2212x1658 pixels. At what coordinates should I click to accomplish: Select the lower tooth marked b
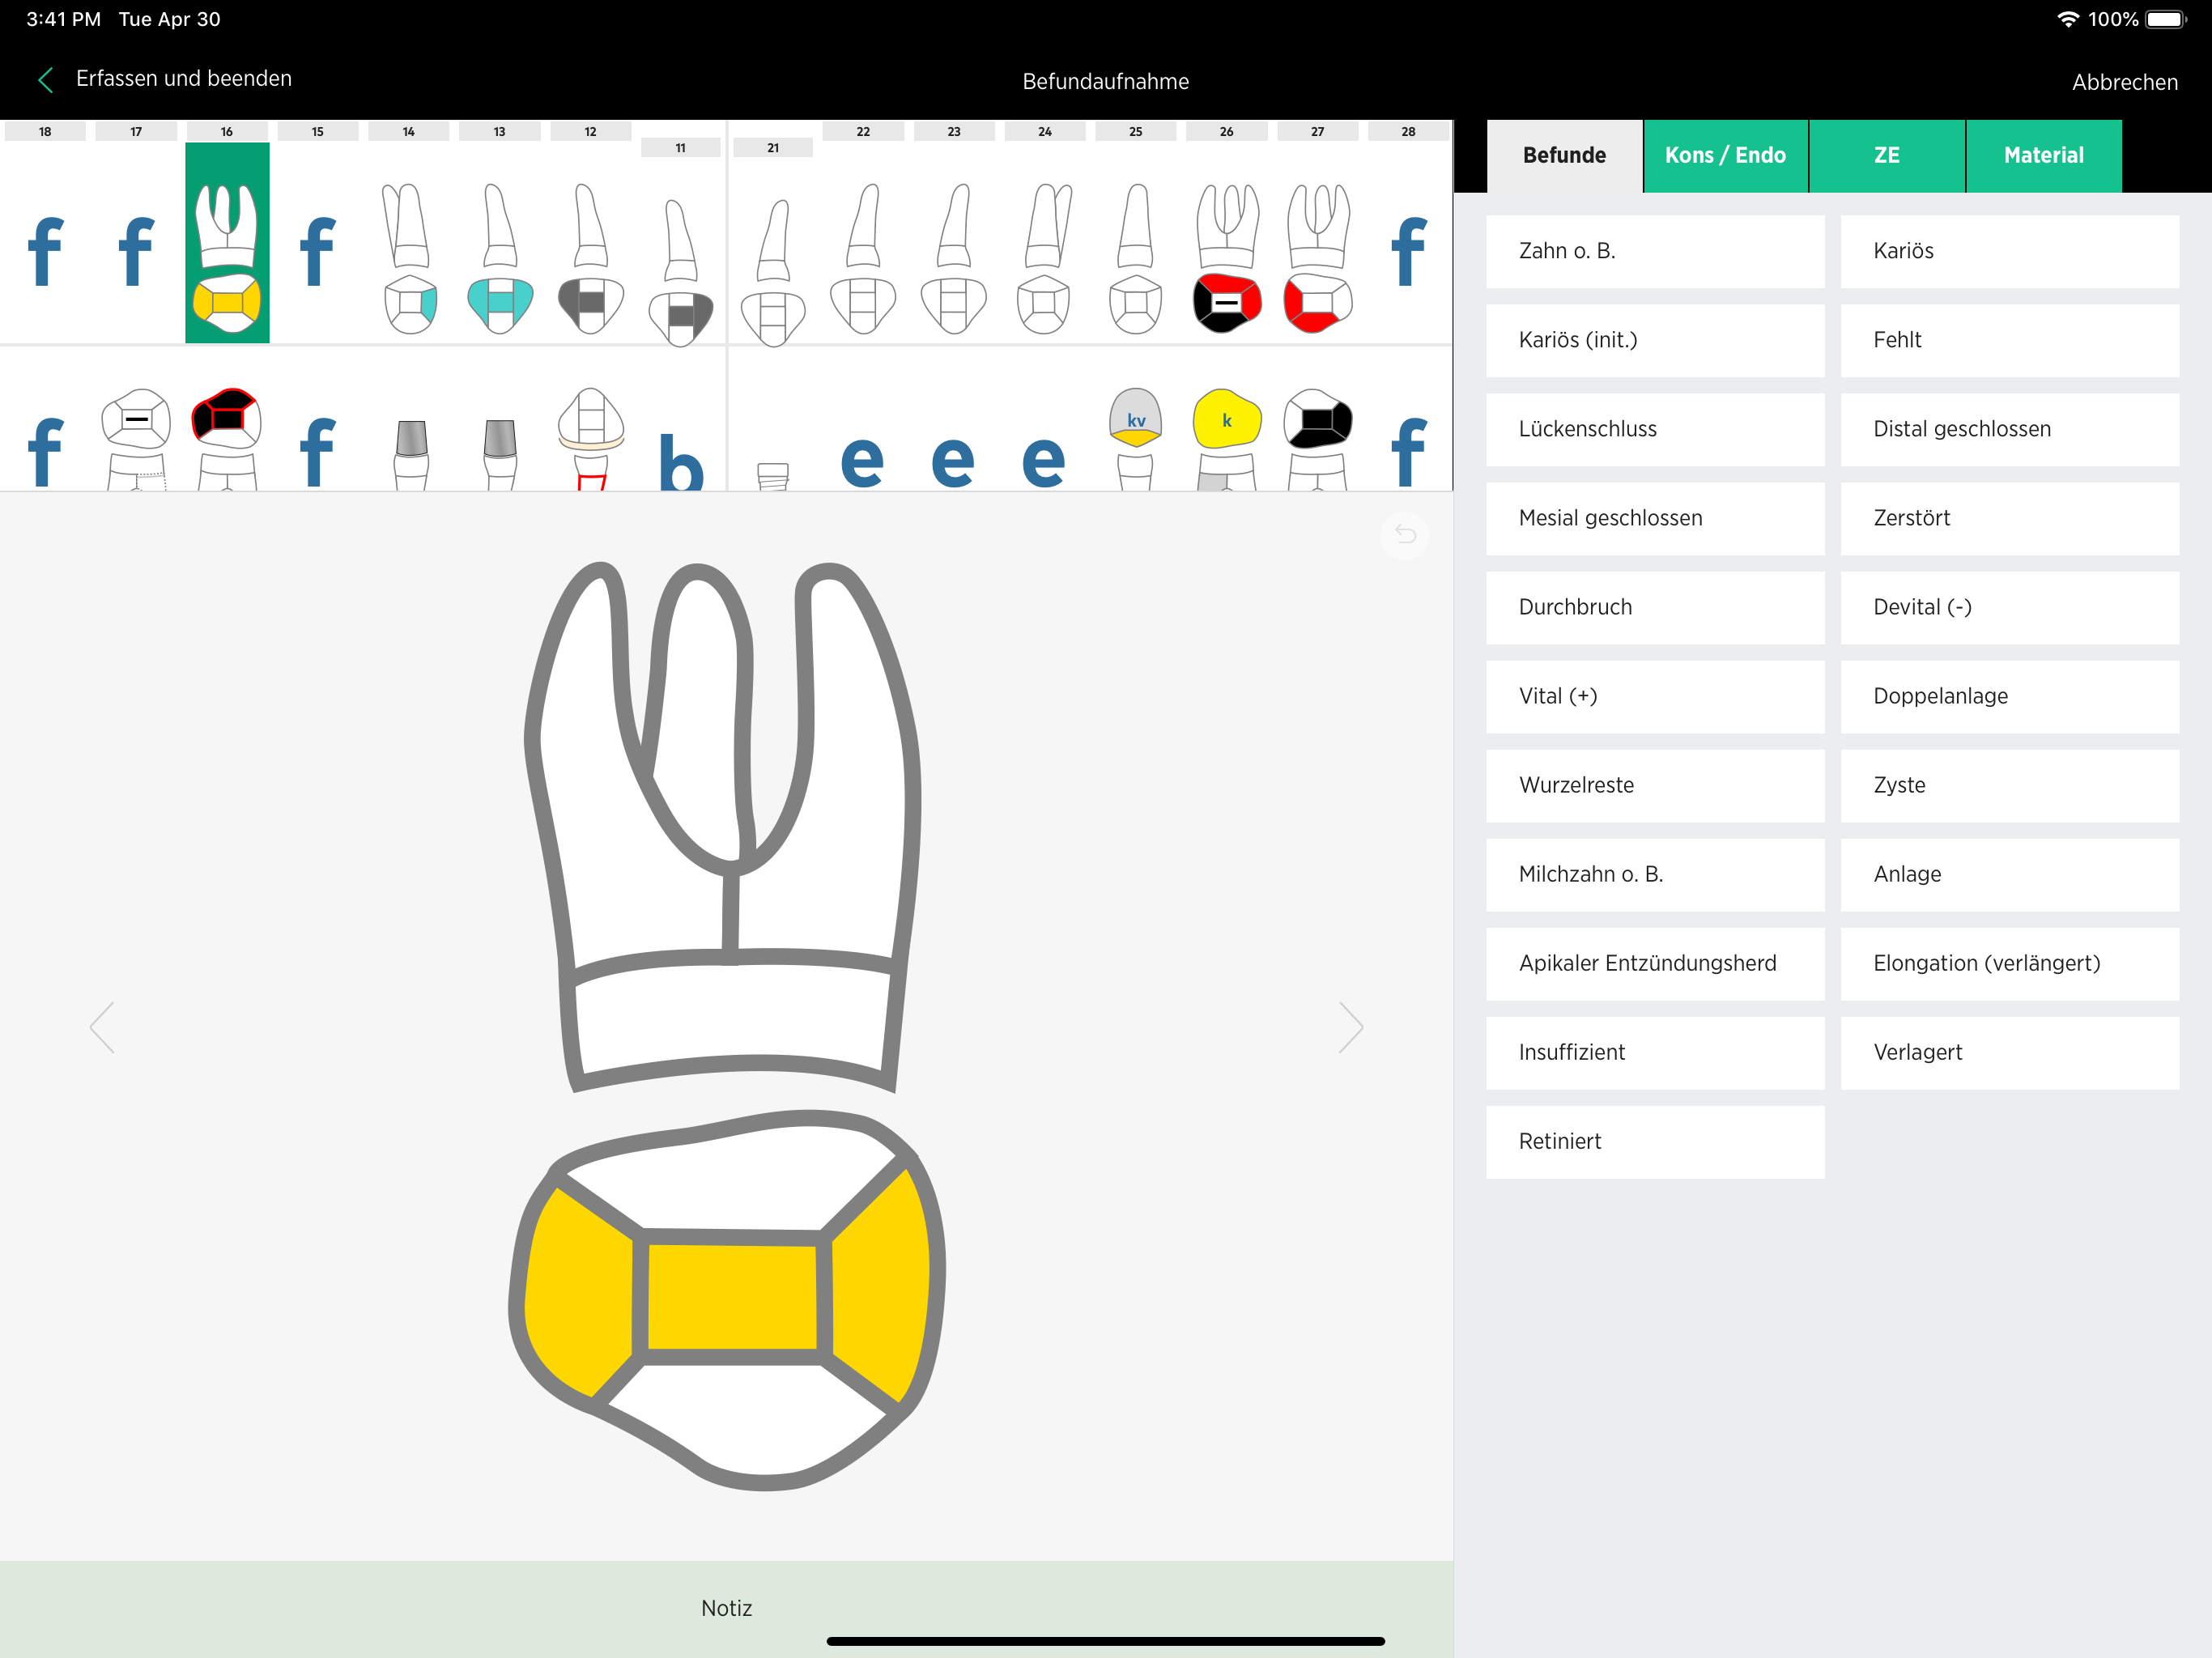pyautogui.click(x=681, y=461)
